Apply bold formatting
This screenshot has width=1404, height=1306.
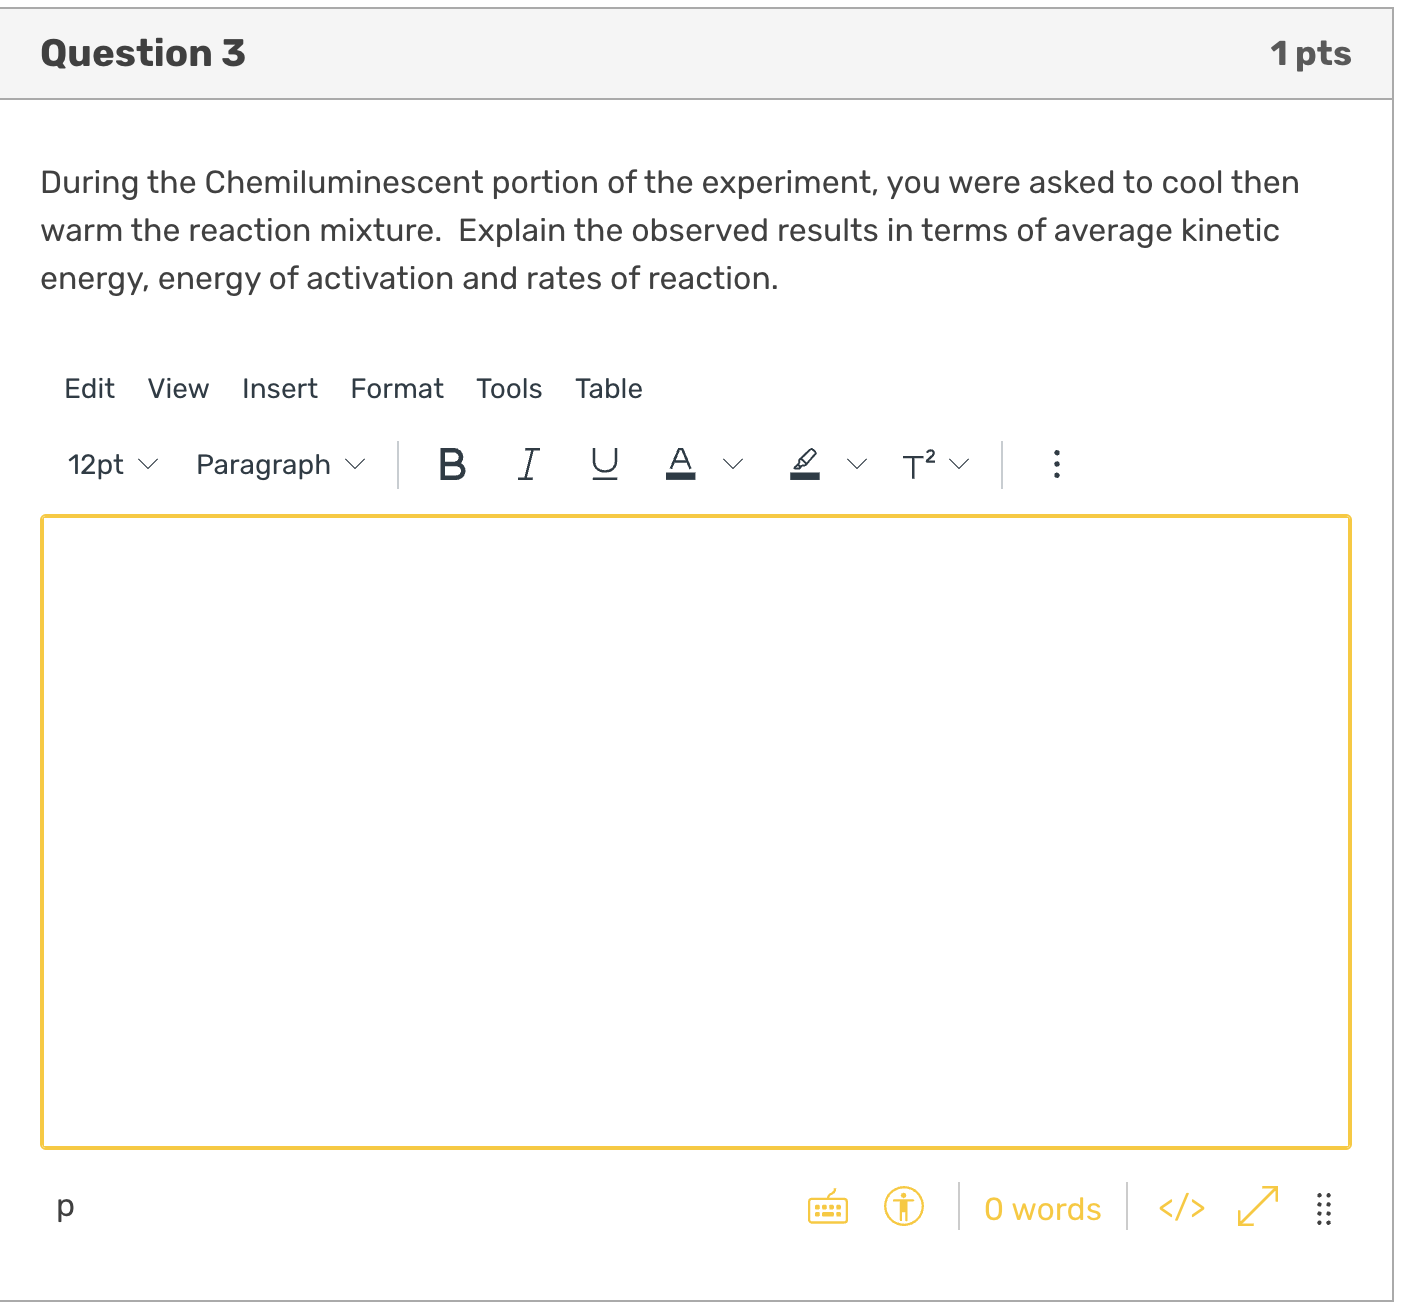click(x=452, y=463)
